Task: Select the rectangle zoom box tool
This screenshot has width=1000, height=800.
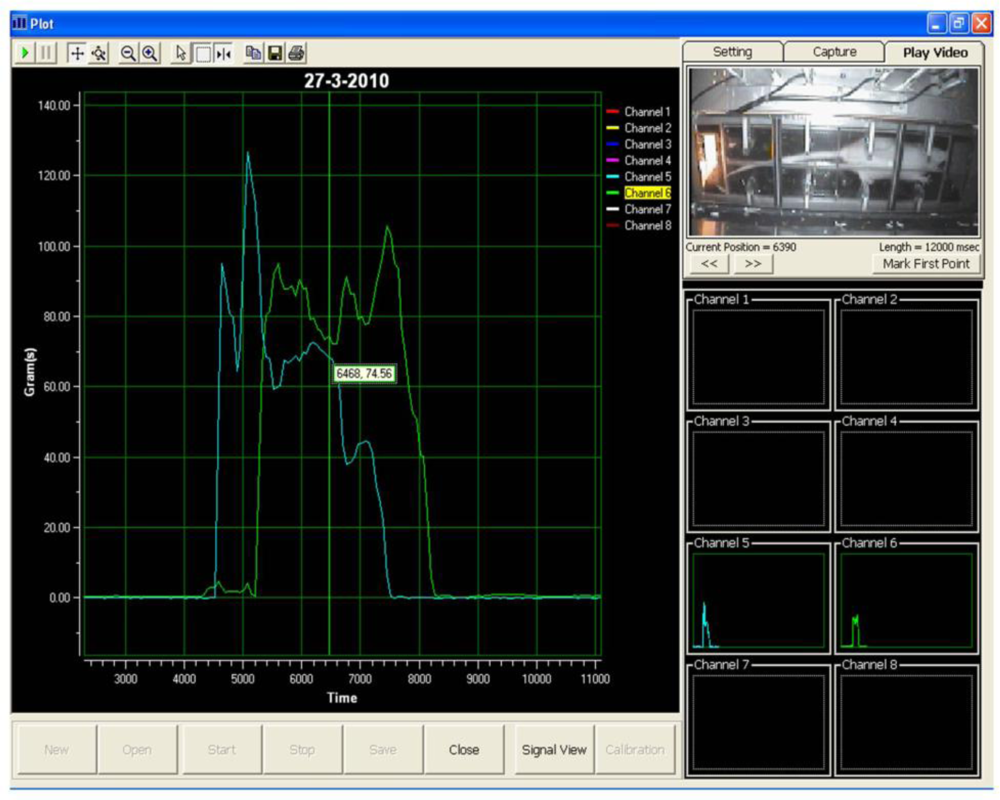Action: click(x=202, y=53)
